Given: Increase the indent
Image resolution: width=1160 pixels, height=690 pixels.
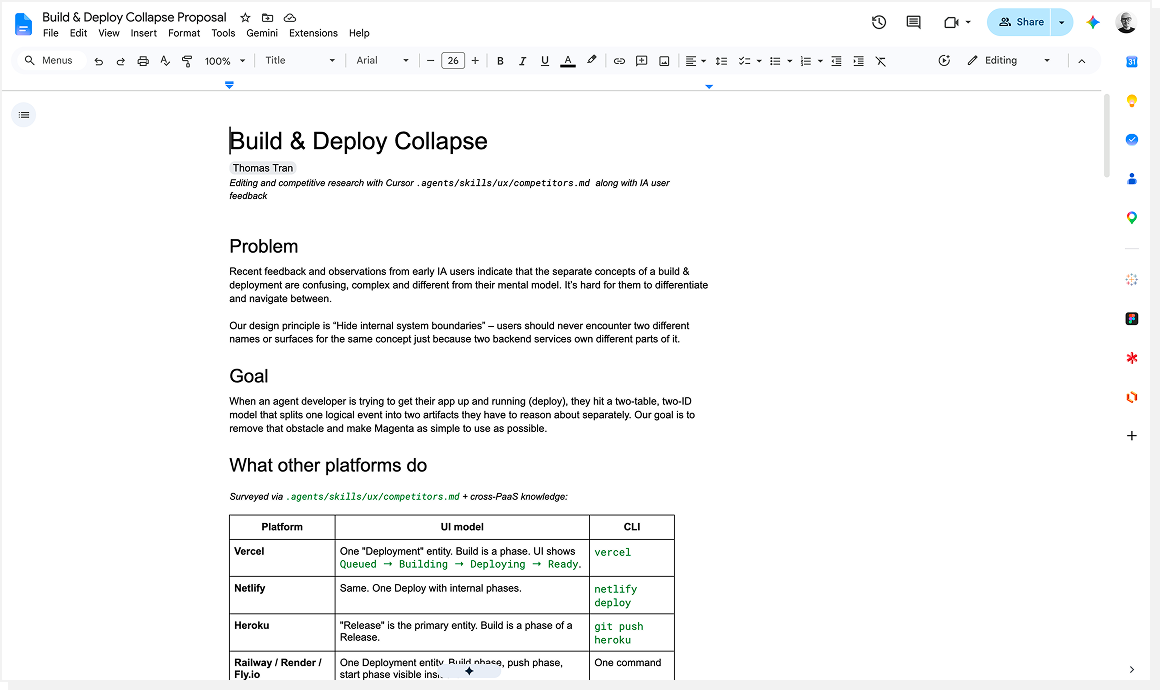Looking at the screenshot, I should pos(858,61).
